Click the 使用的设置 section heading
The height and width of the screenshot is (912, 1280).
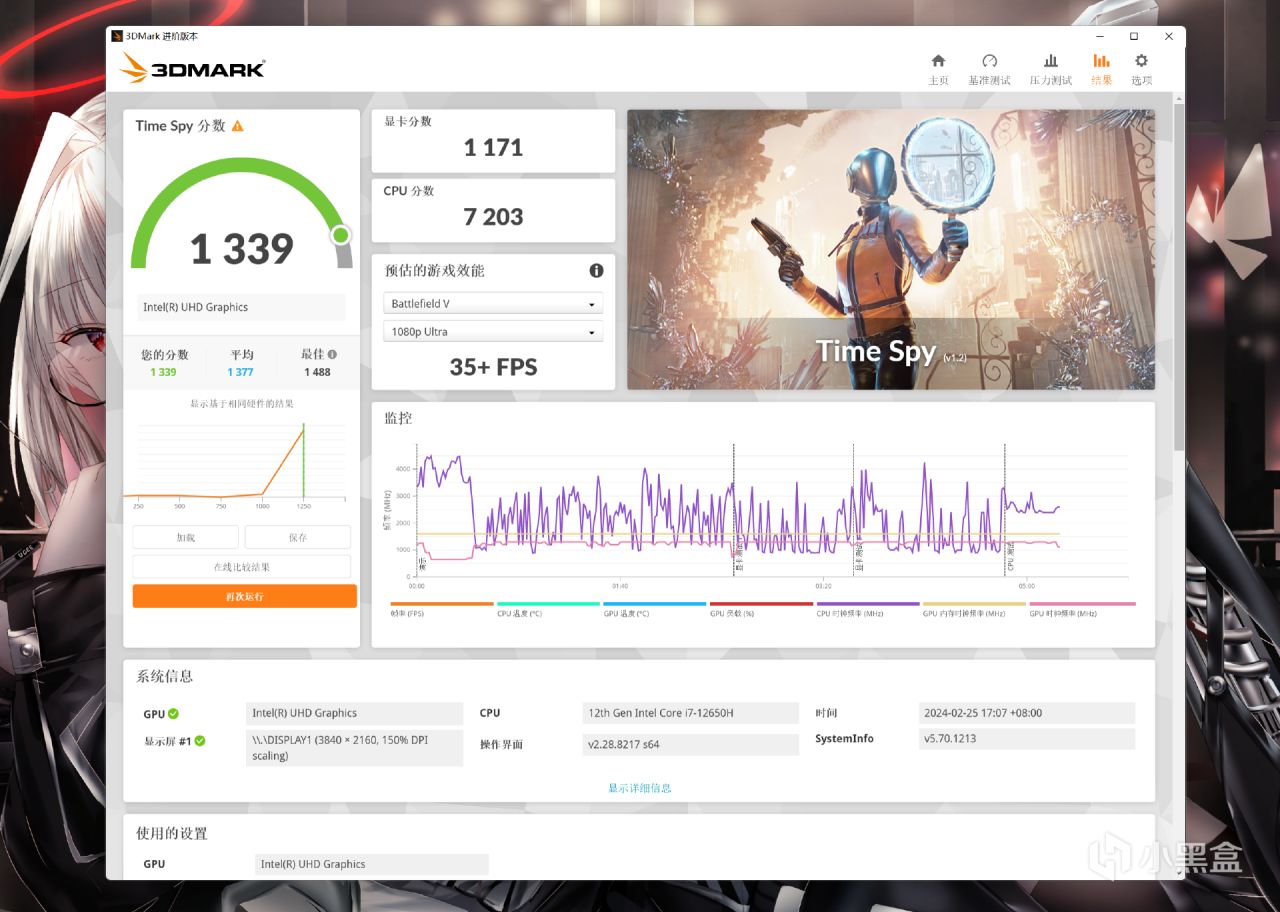click(172, 833)
